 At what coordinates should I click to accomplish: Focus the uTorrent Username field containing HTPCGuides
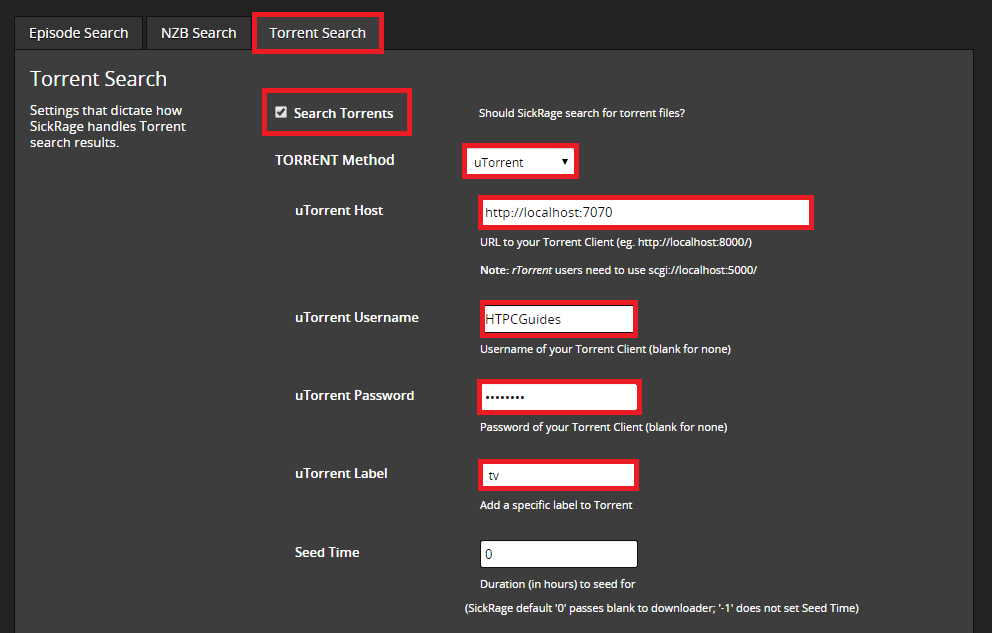[x=558, y=319]
